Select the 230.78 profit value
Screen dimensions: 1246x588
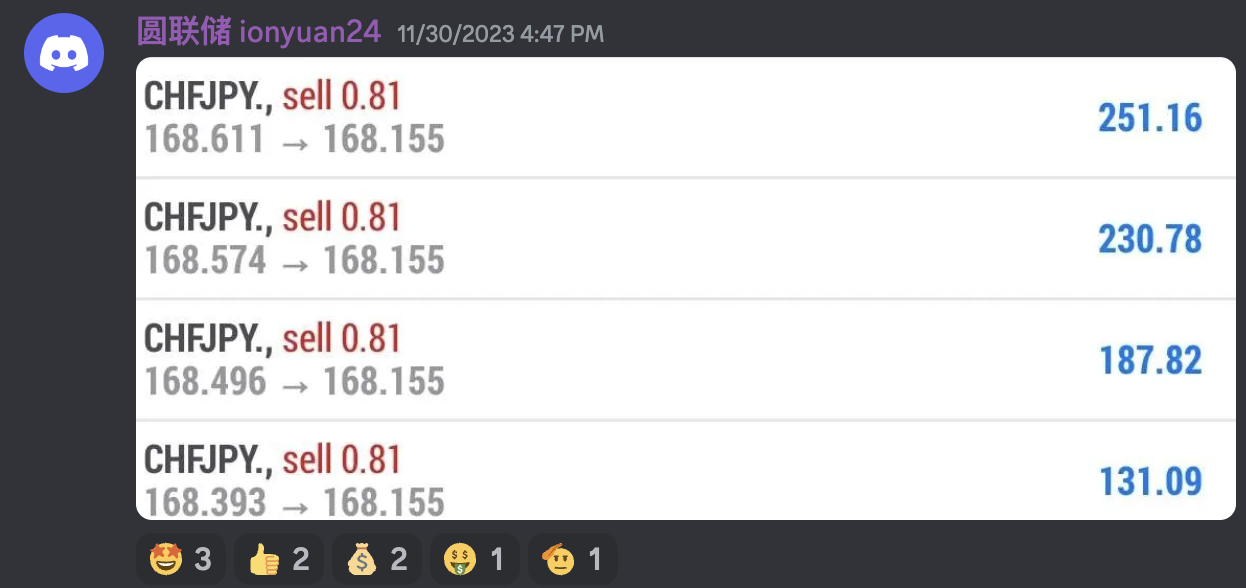pos(1150,239)
